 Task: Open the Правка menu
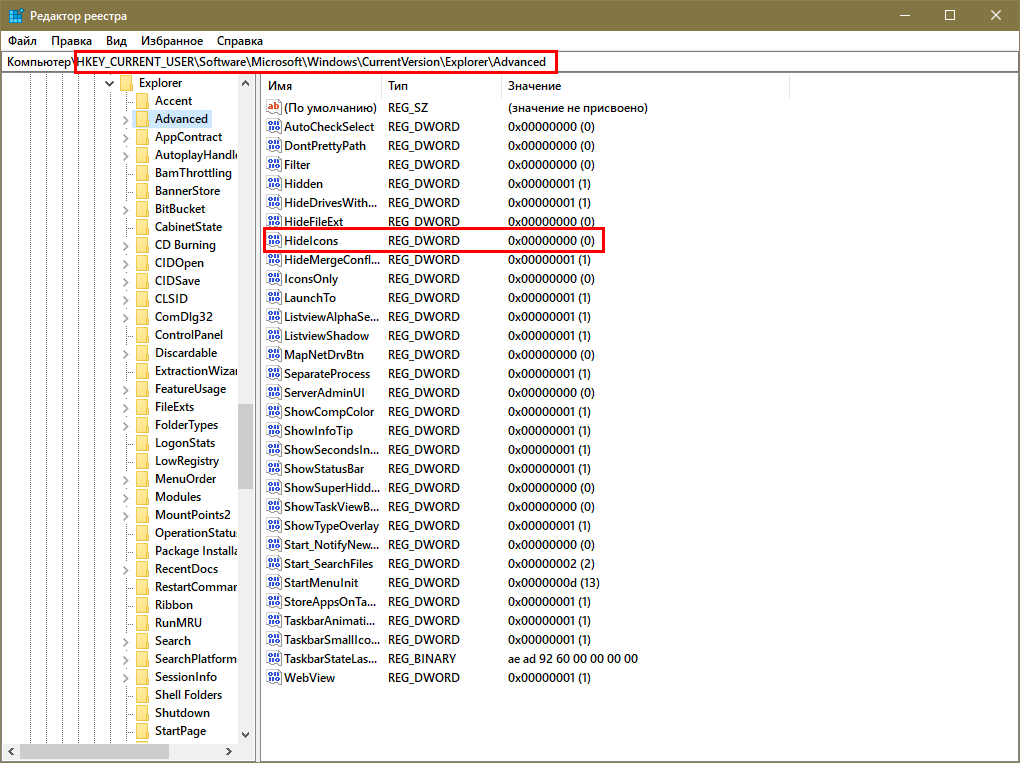(71, 41)
